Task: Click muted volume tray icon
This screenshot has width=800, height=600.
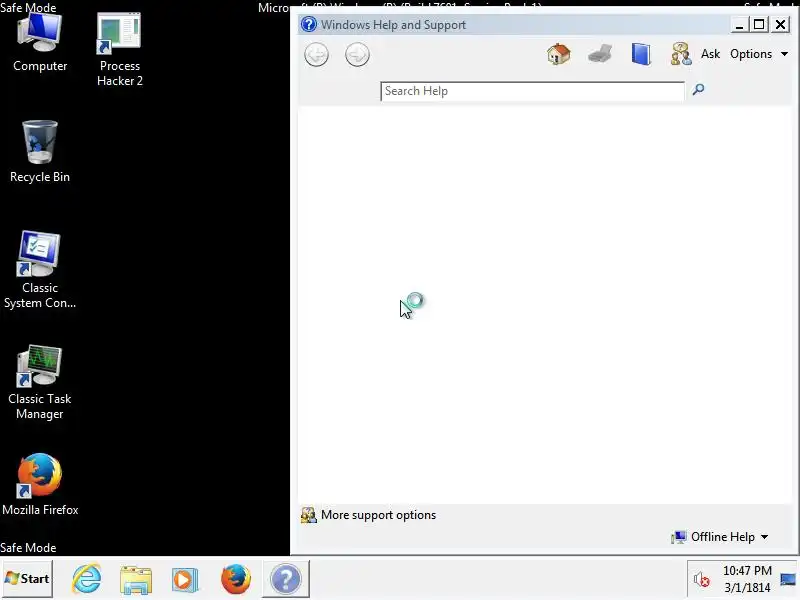Action: pos(702,579)
